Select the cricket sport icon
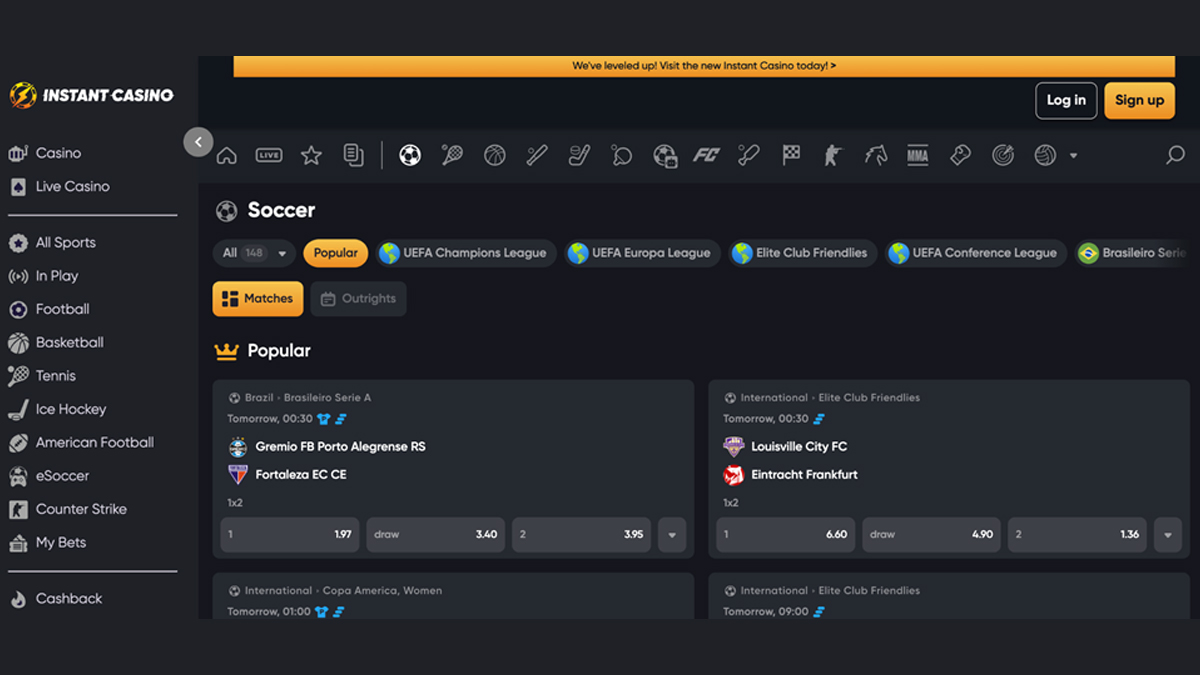The image size is (1200, 675). 749,155
